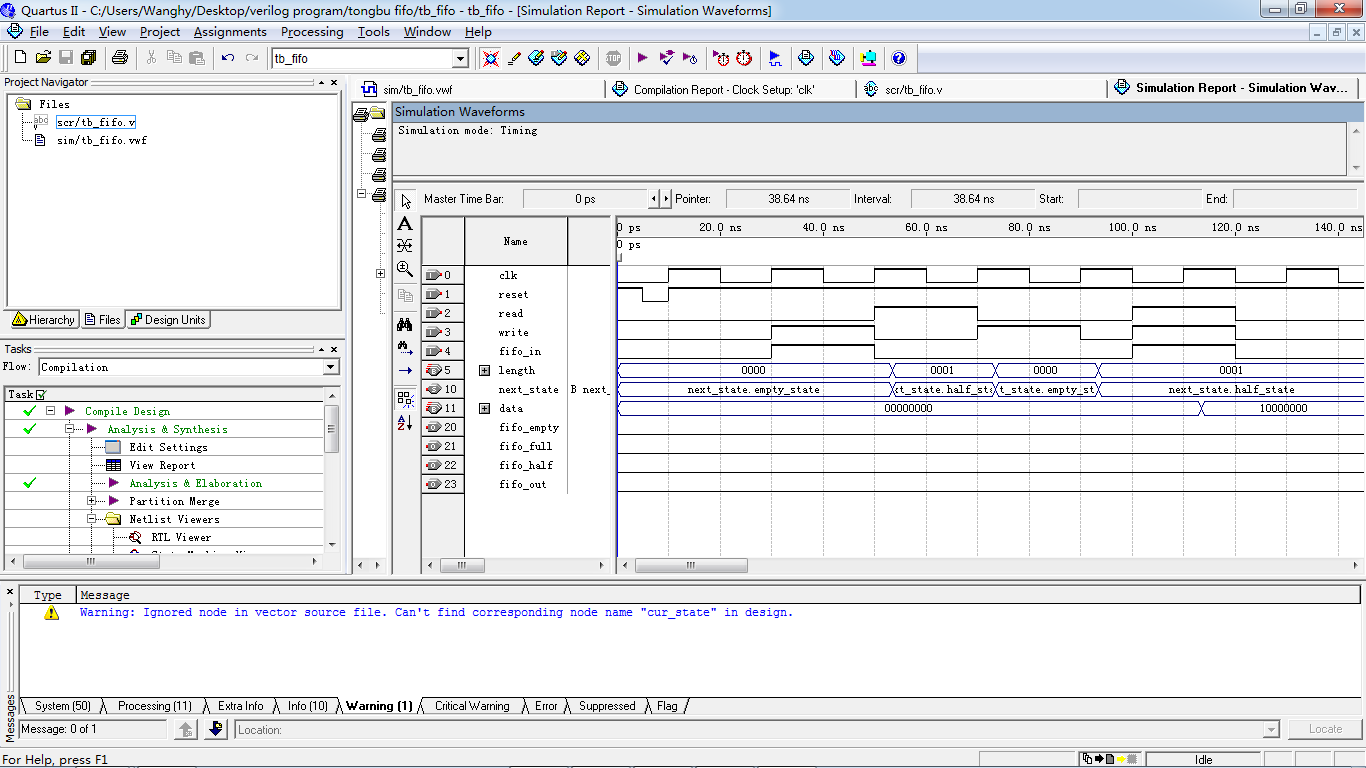This screenshot has width=1366, height=768.
Task: Open the Processing menu
Action: (x=312, y=32)
